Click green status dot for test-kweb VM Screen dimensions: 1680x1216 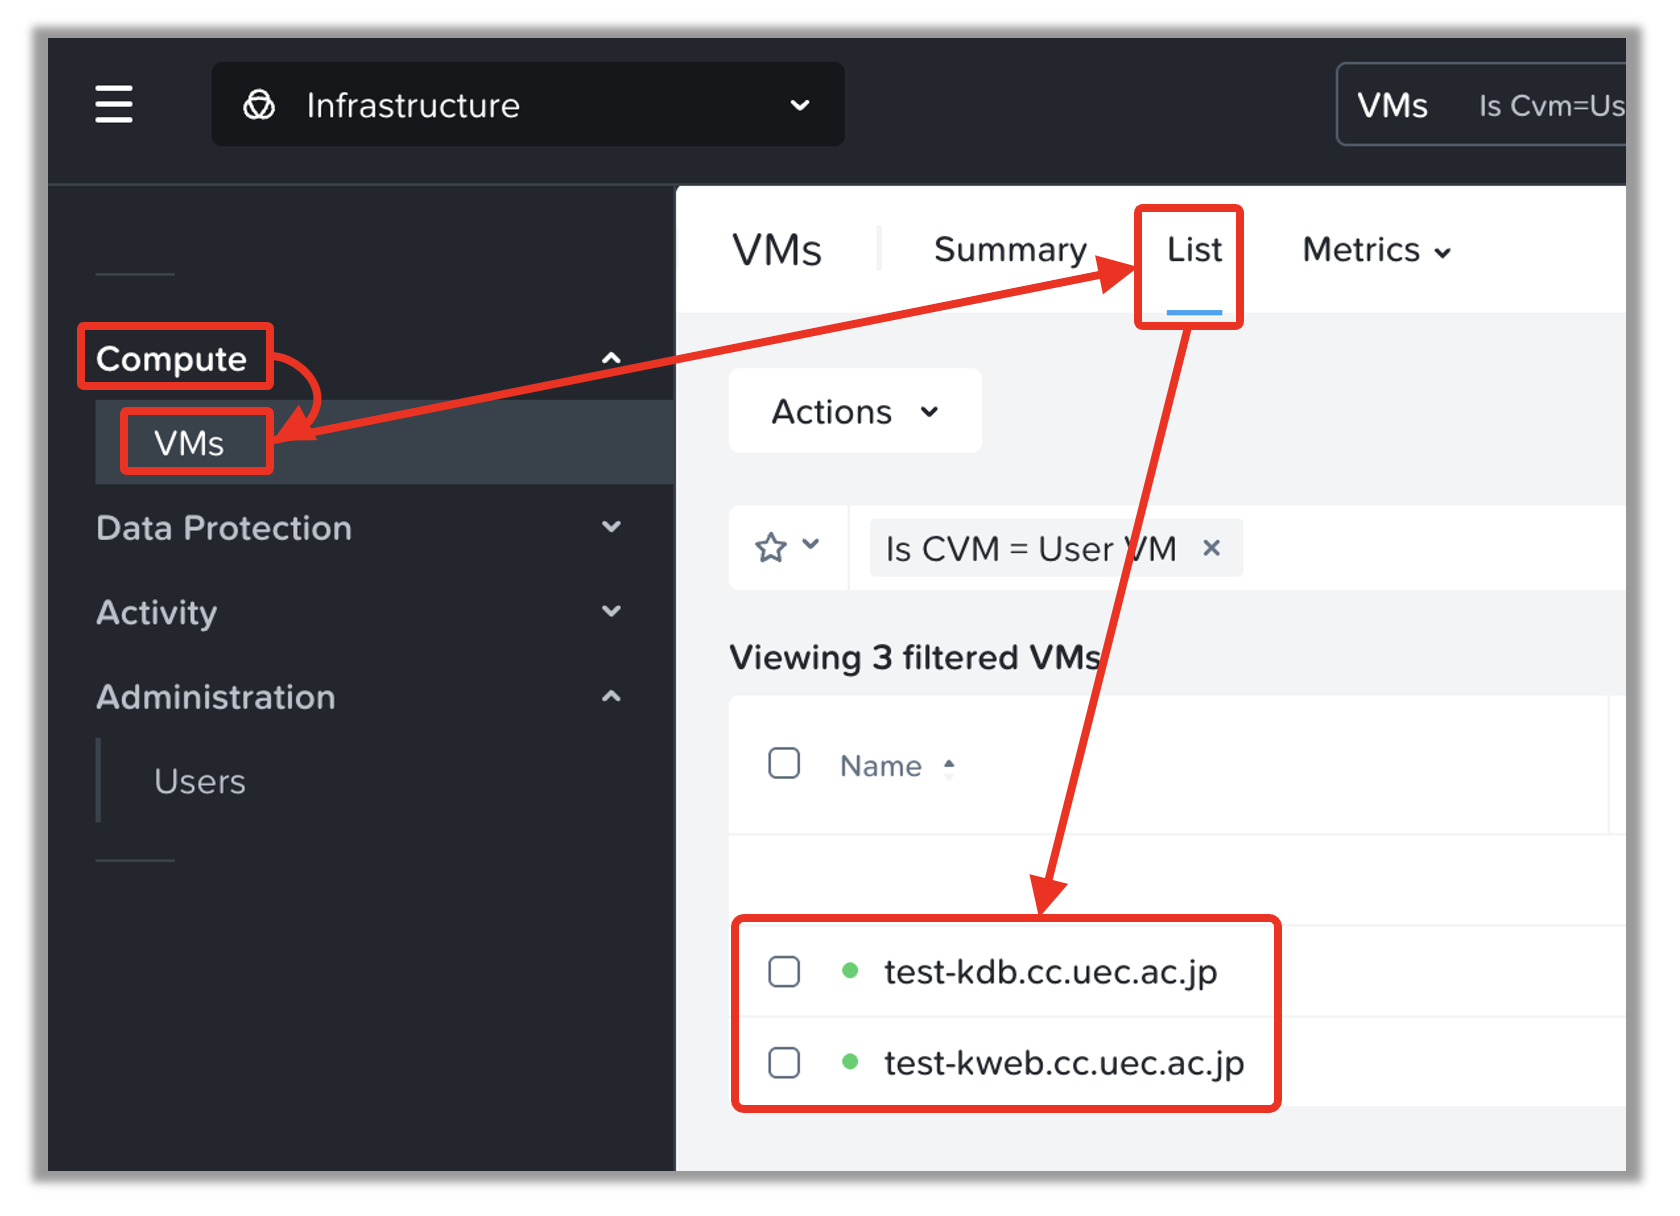(850, 1062)
